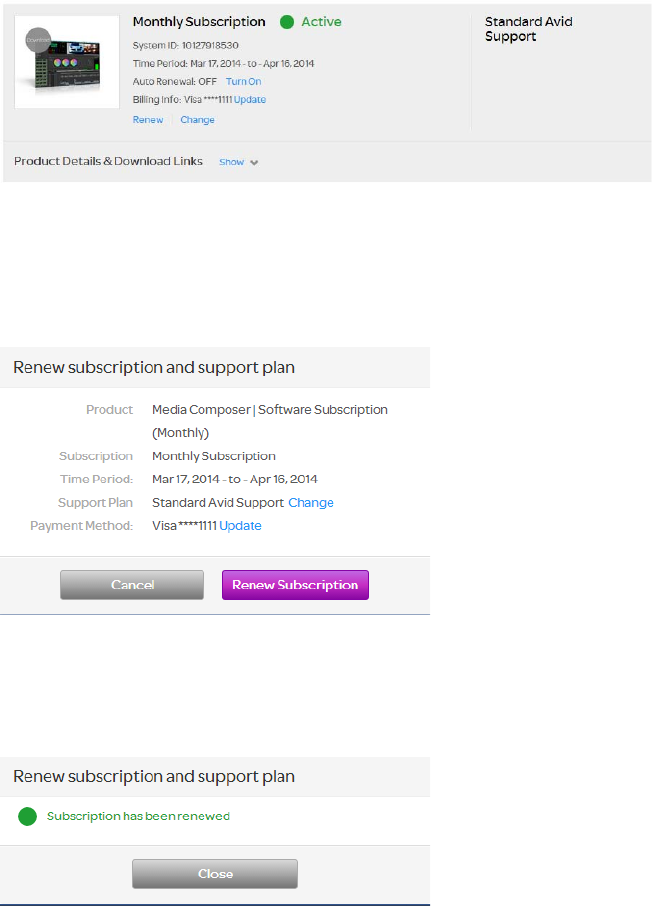
Task: Click the Change link beside Renew
Action: point(197,120)
